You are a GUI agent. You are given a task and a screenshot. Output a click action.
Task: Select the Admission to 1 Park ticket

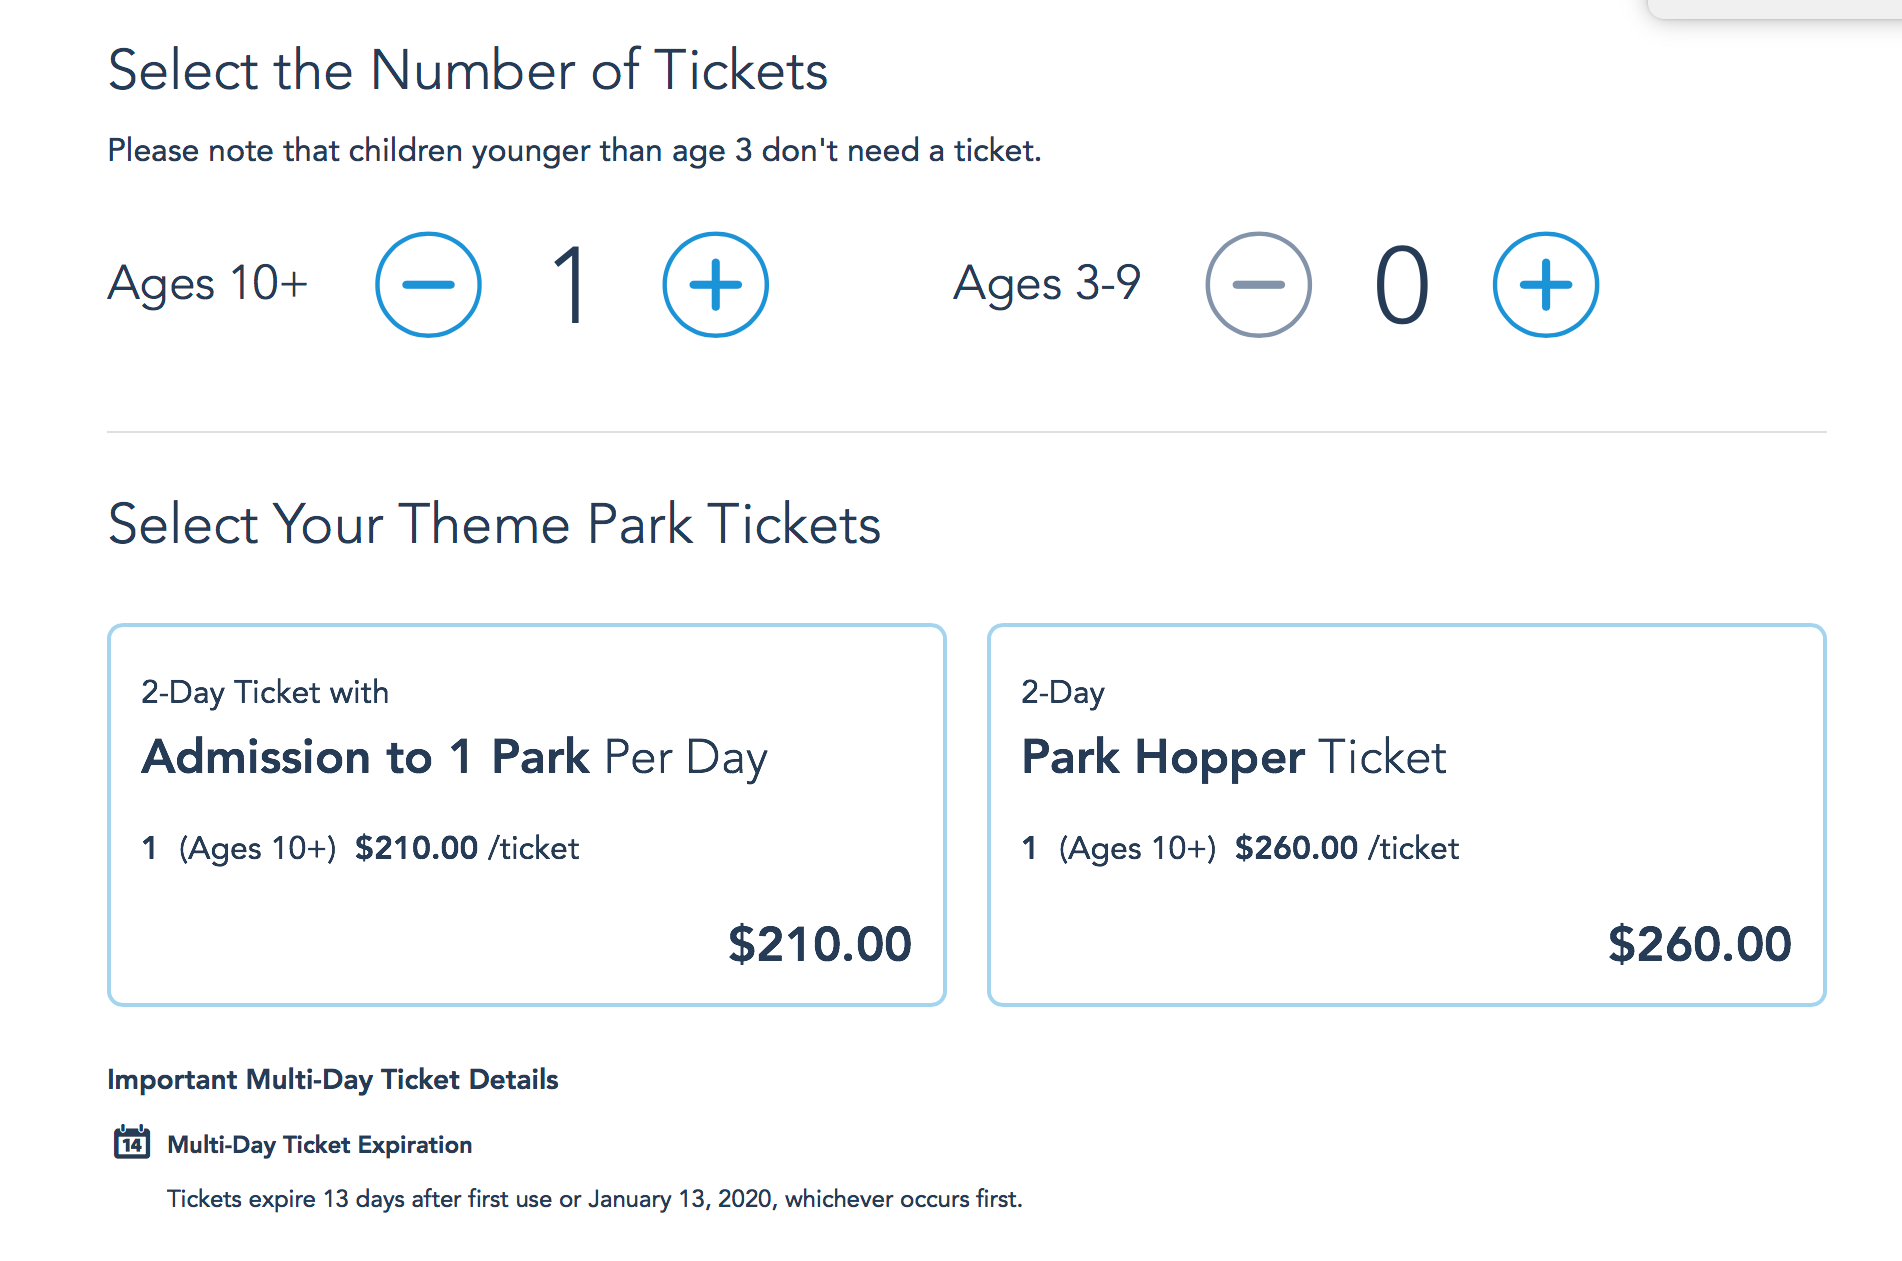[x=526, y=812]
